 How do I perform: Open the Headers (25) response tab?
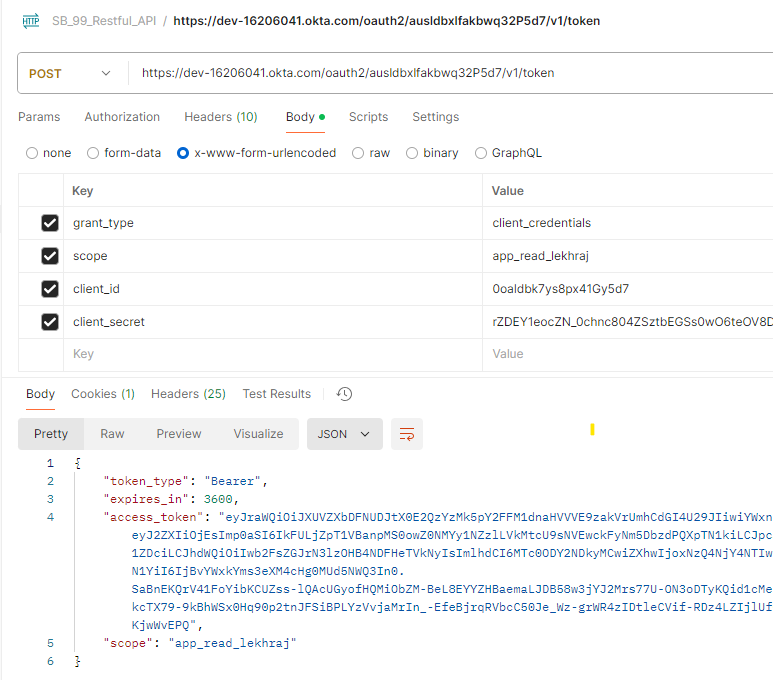188,394
